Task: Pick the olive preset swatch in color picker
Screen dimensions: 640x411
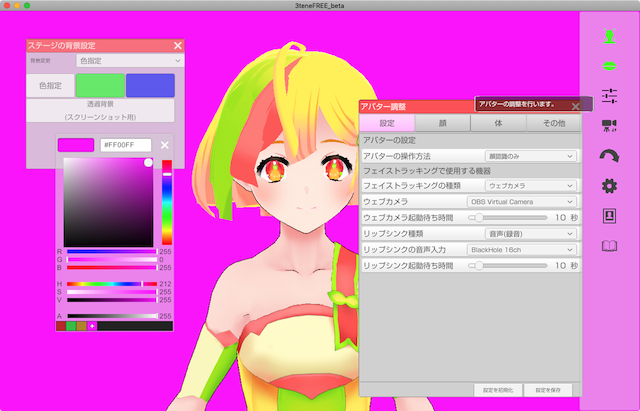Action: pos(82,326)
